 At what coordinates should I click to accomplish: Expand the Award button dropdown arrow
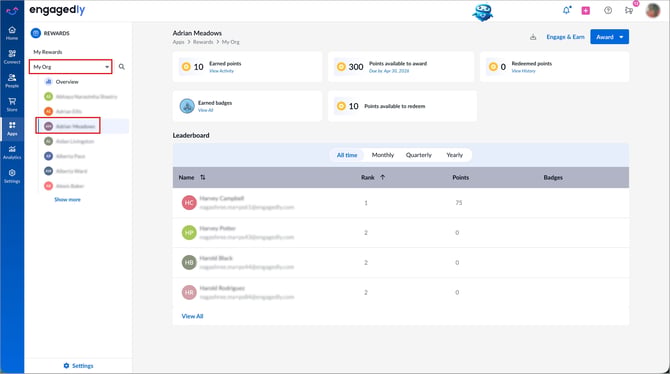[621, 37]
